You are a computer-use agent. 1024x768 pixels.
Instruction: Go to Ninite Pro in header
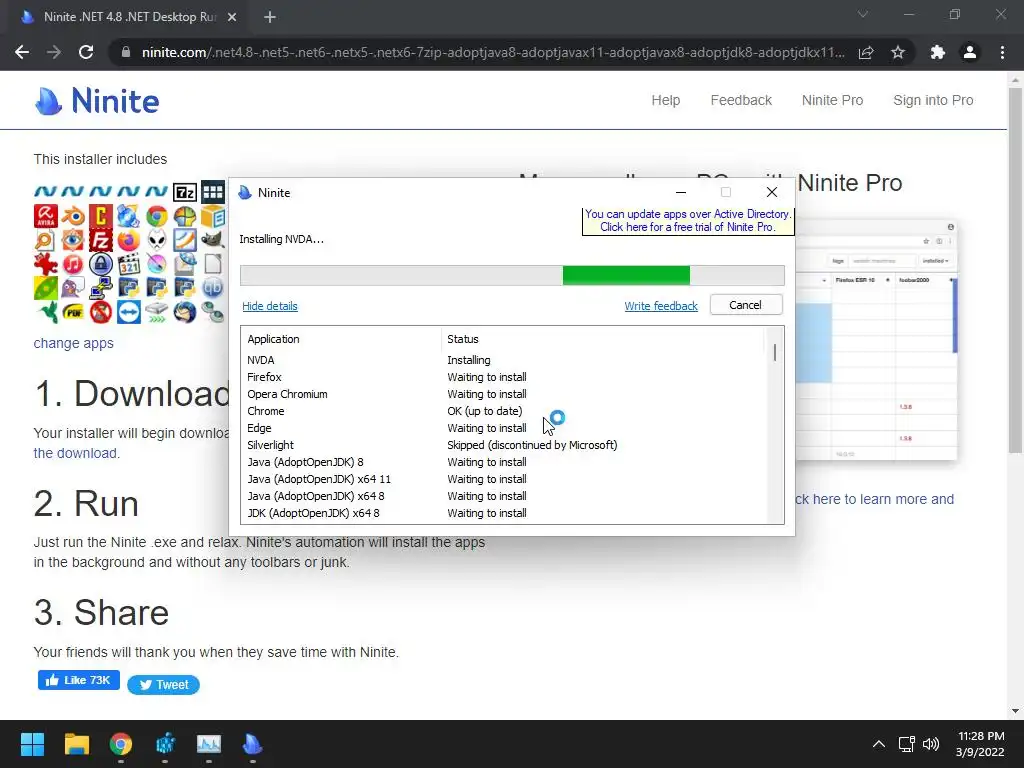832,100
